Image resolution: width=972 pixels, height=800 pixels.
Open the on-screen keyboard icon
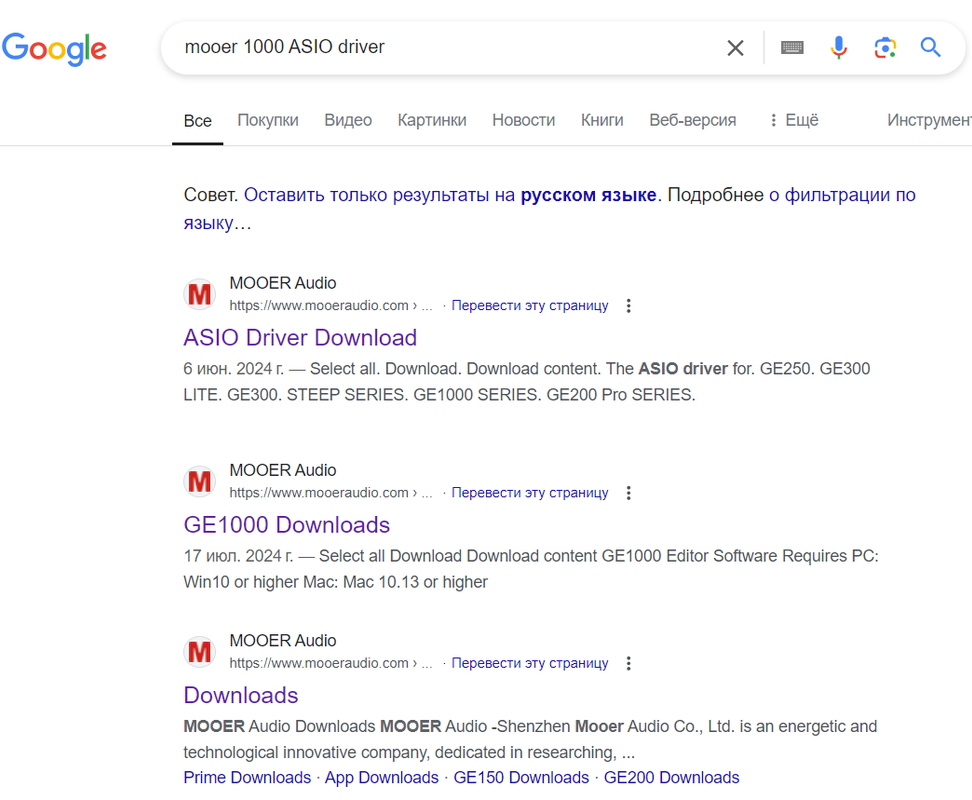(792, 48)
